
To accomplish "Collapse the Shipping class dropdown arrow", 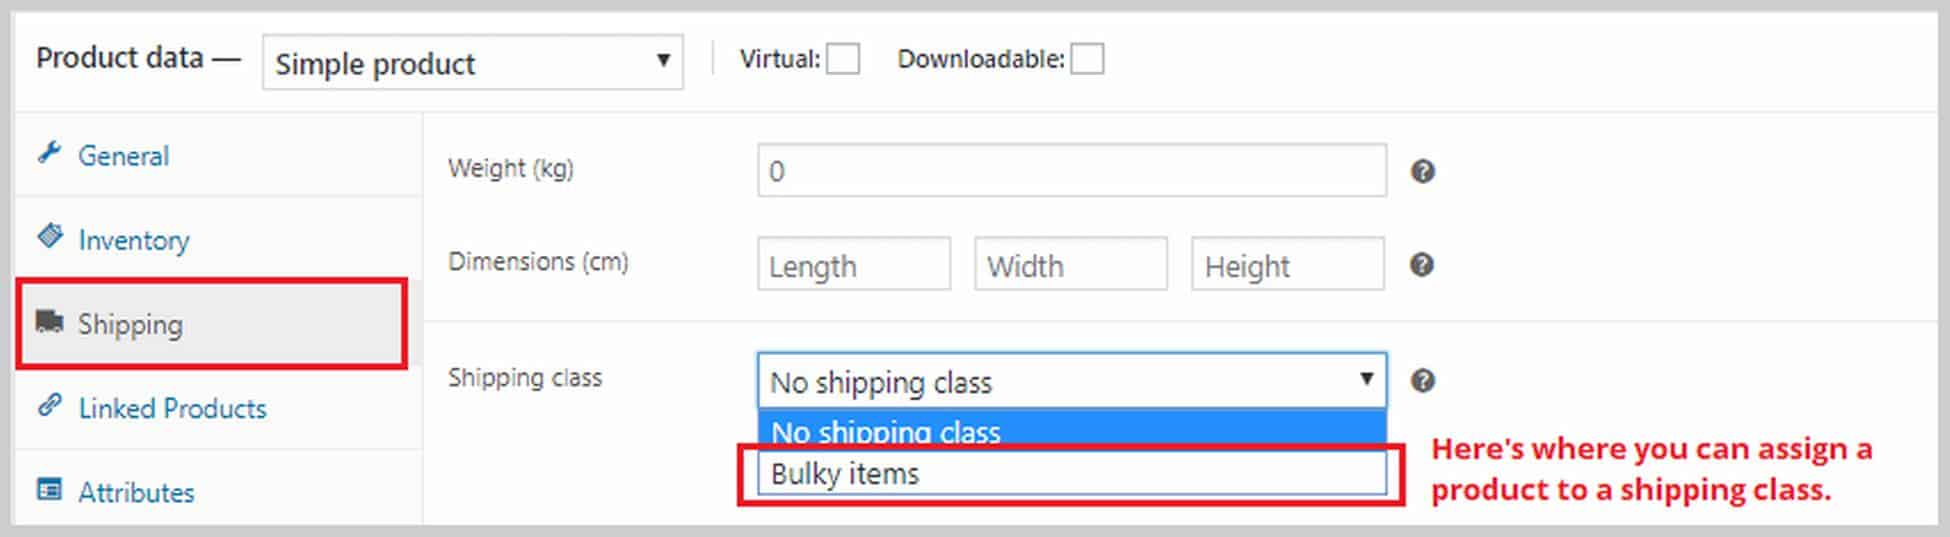I will (x=1366, y=379).
